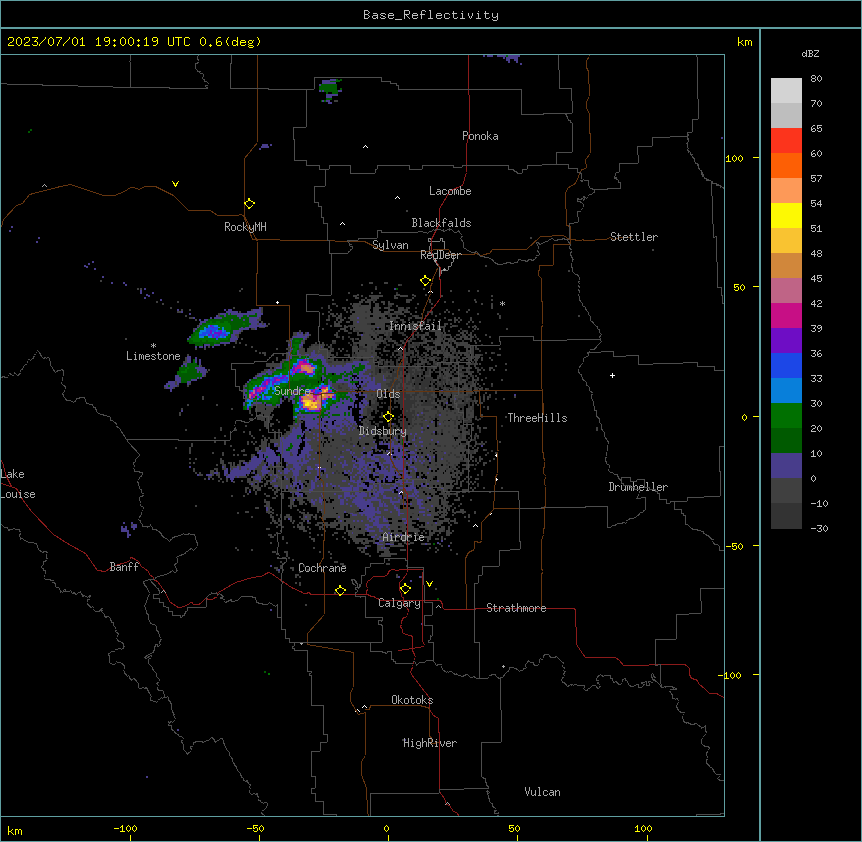The image size is (862, 842).
Task: Select the Drumheller label
Action: pos(638,487)
